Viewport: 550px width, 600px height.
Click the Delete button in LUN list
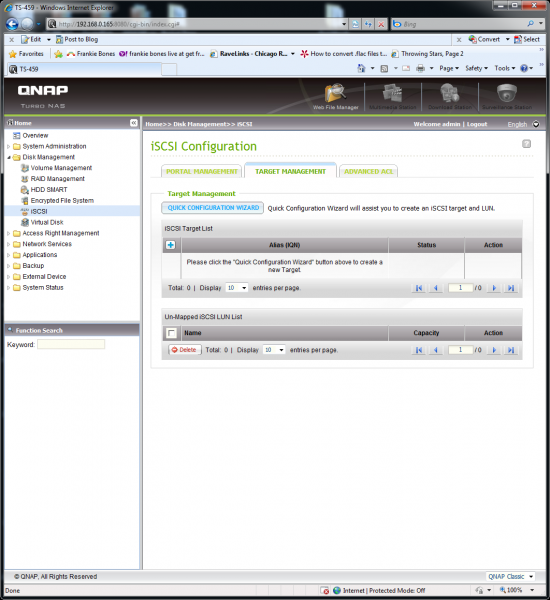point(184,350)
